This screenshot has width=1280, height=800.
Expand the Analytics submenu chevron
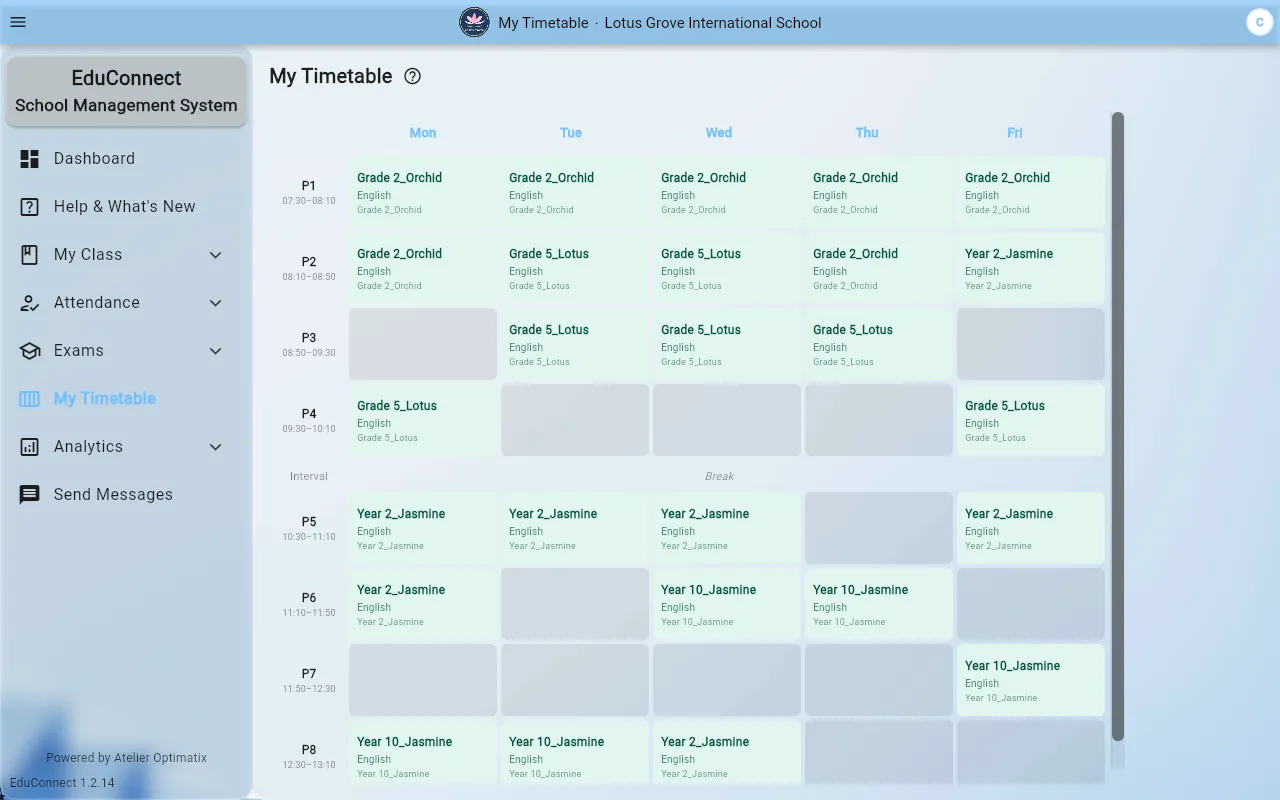tap(215, 446)
